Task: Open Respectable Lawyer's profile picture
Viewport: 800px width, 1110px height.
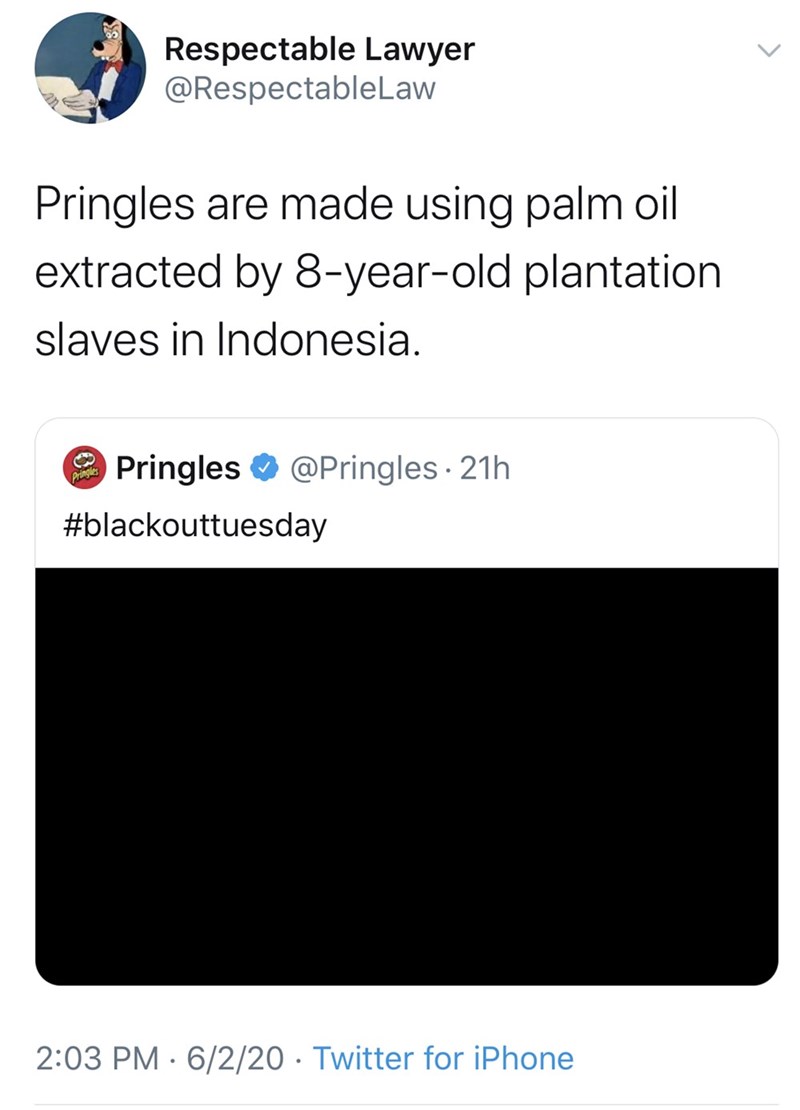Action: coord(91,68)
